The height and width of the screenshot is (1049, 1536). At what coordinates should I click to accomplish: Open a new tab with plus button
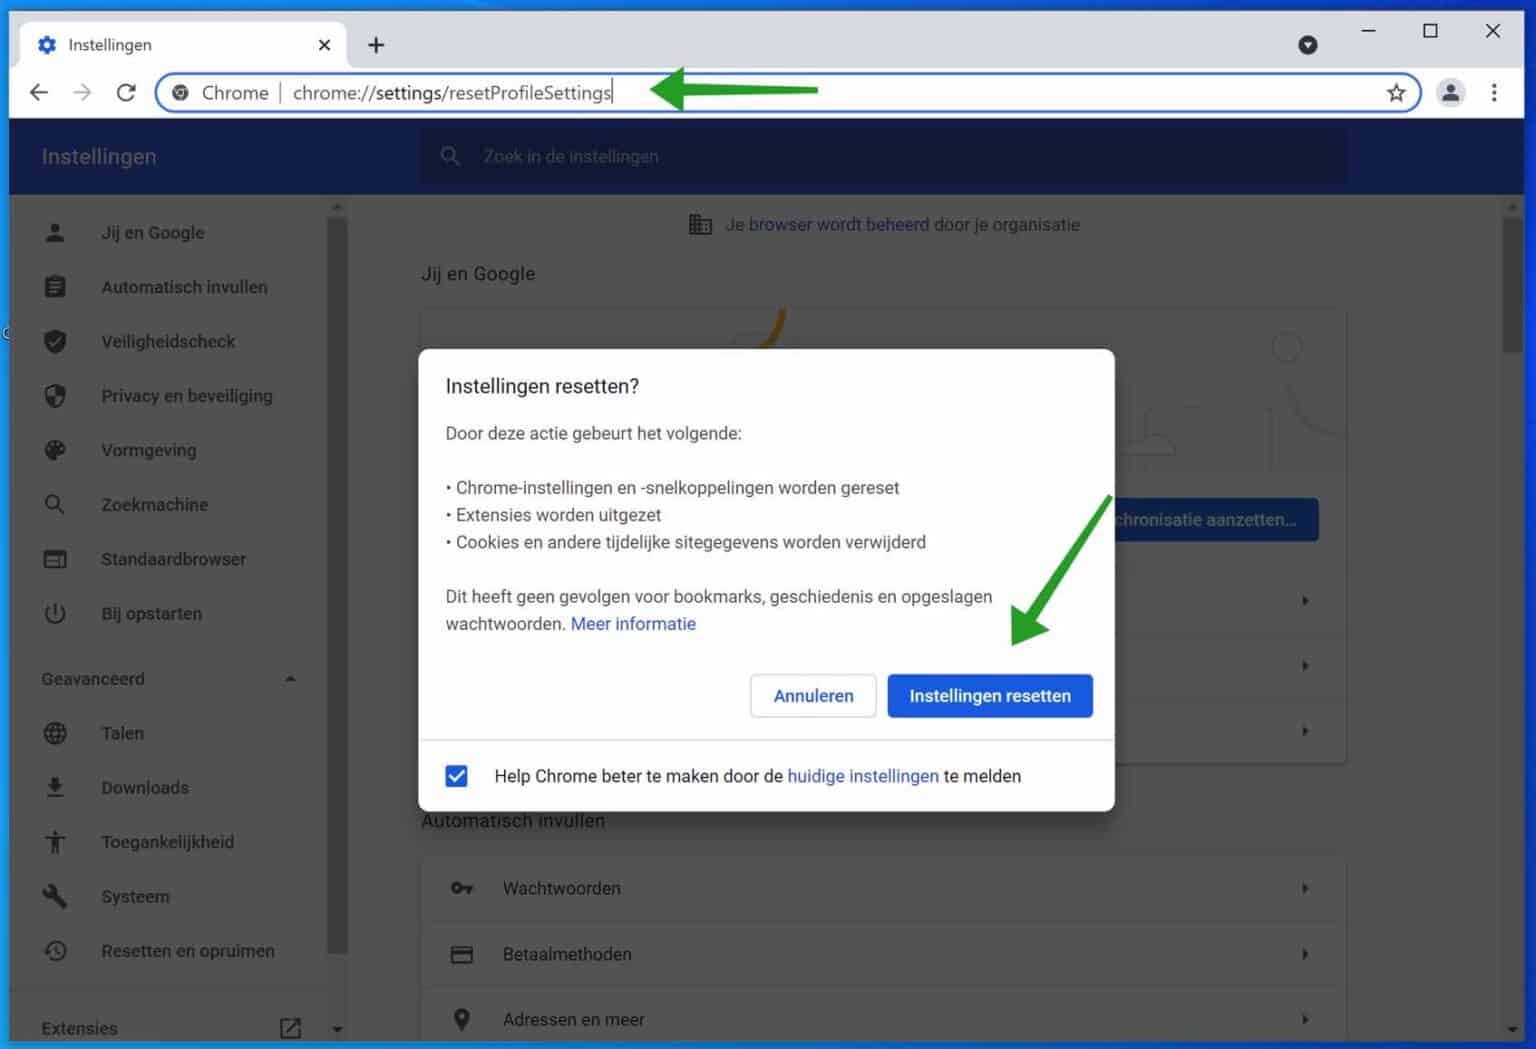(376, 45)
